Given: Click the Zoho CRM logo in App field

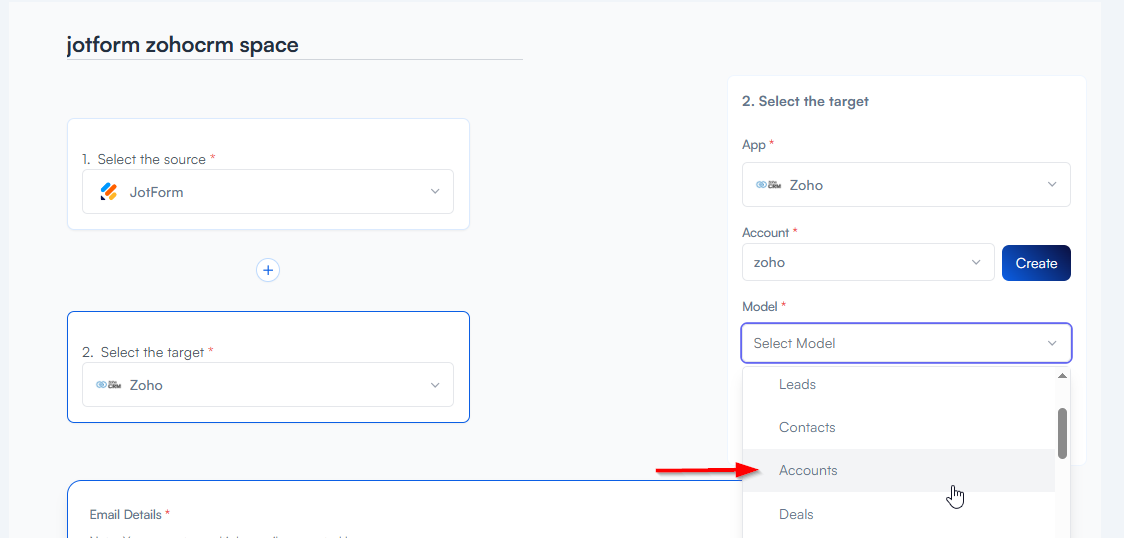Looking at the screenshot, I should coord(768,185).
